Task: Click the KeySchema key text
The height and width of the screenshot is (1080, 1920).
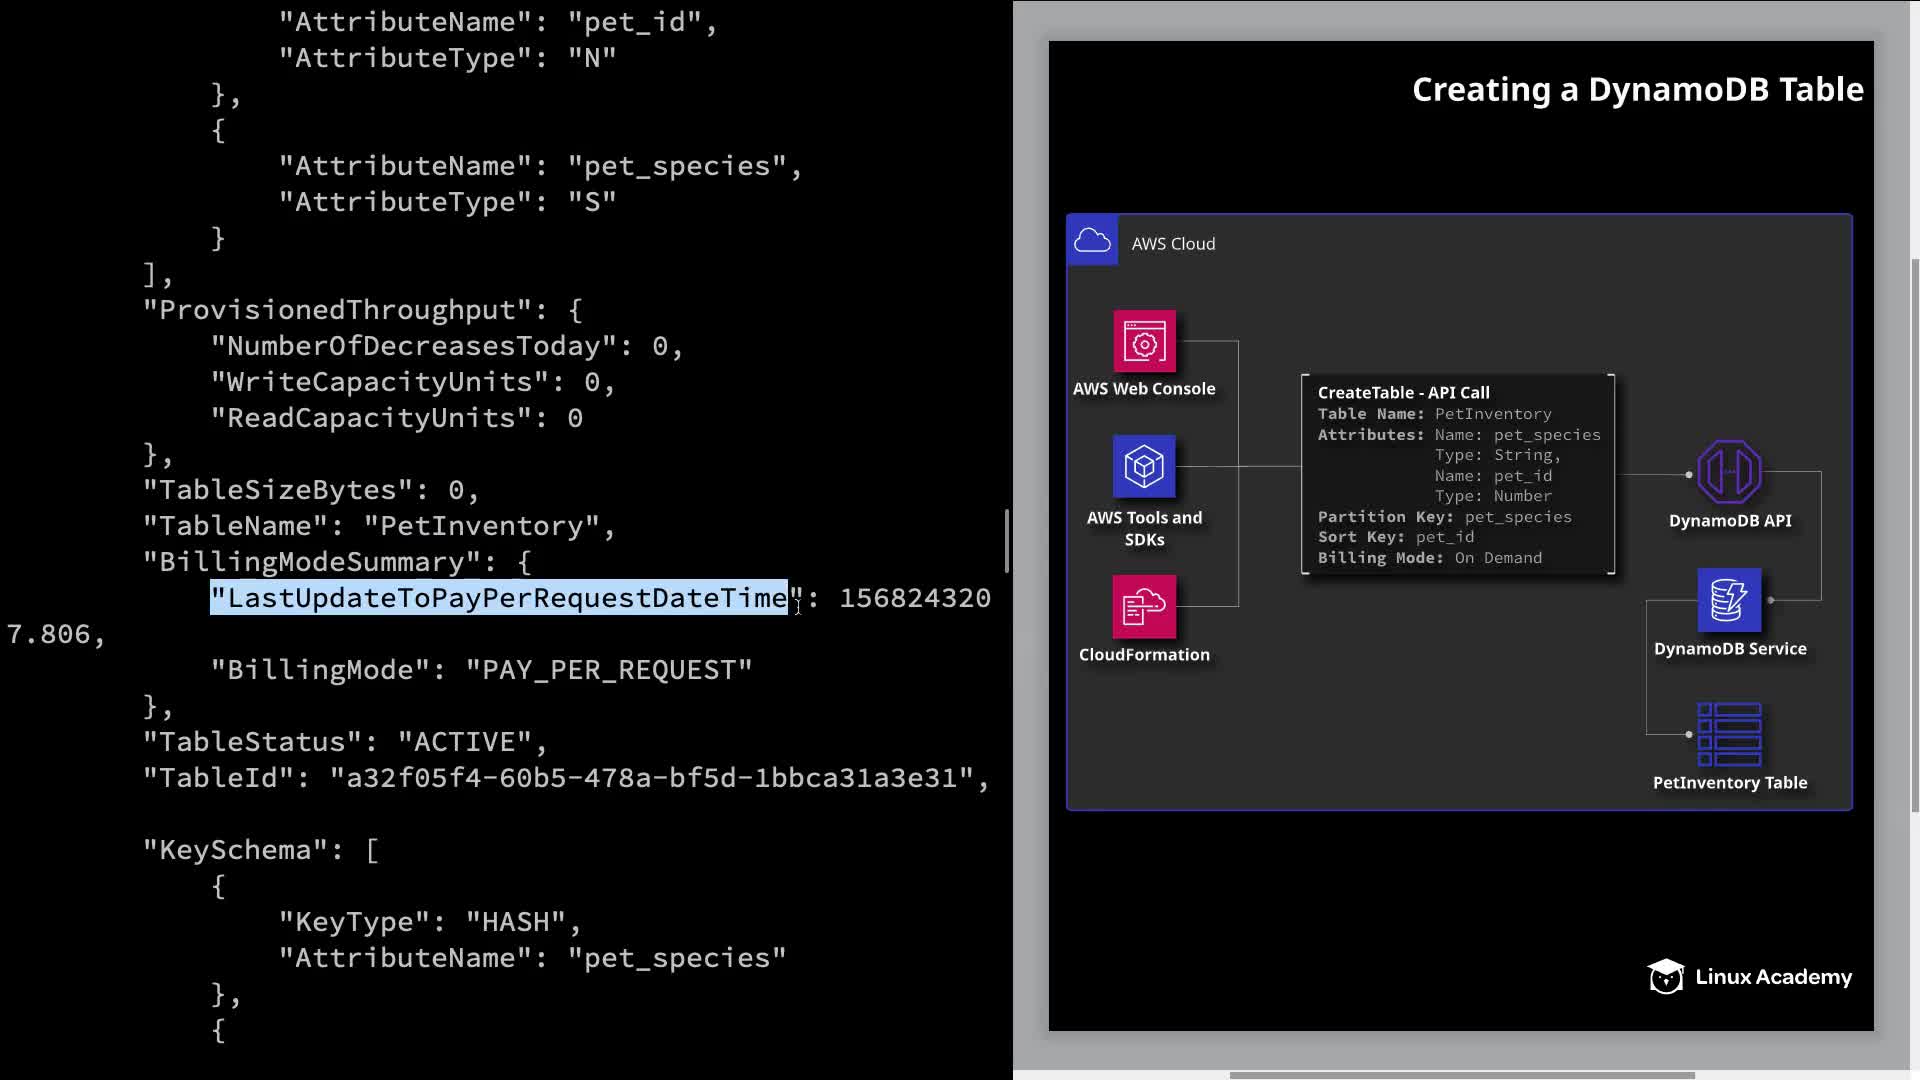Action: click(236, 850)
